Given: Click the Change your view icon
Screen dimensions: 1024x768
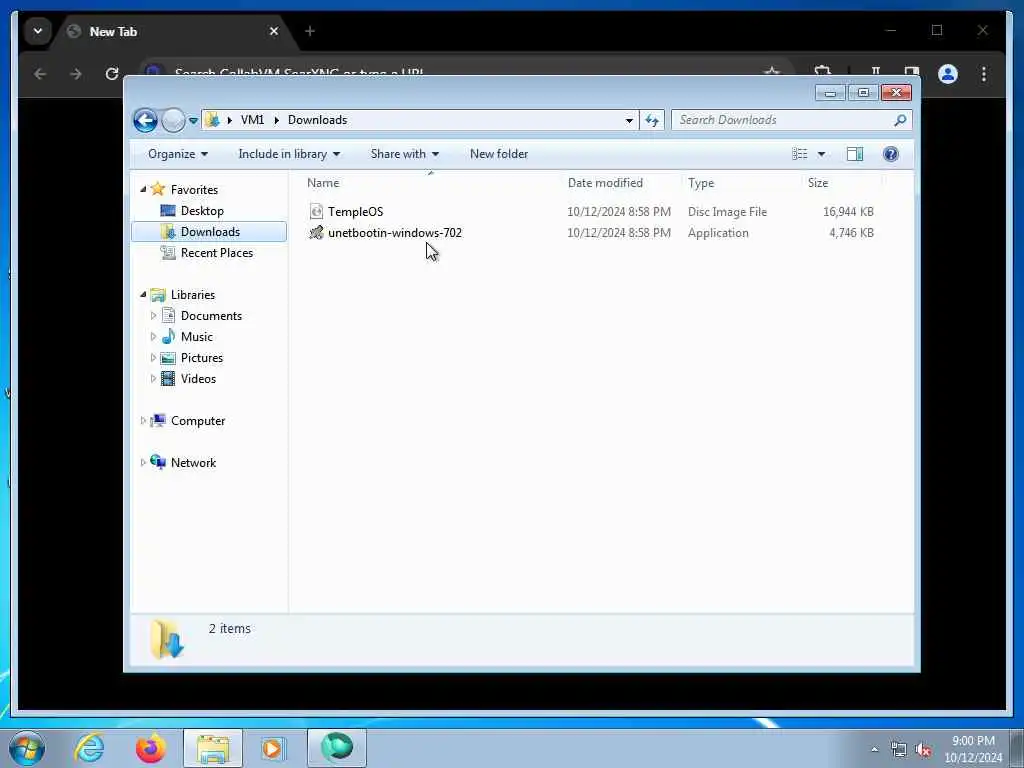Looking at the screenshot, I should 799,154.
